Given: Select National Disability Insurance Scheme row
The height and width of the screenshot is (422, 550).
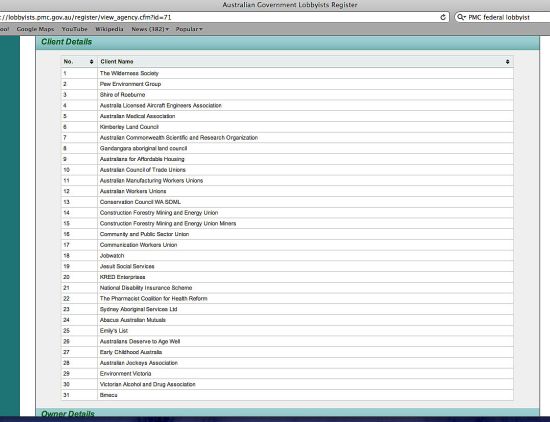Looking at the screenshot, I should [x=287, y=288].
